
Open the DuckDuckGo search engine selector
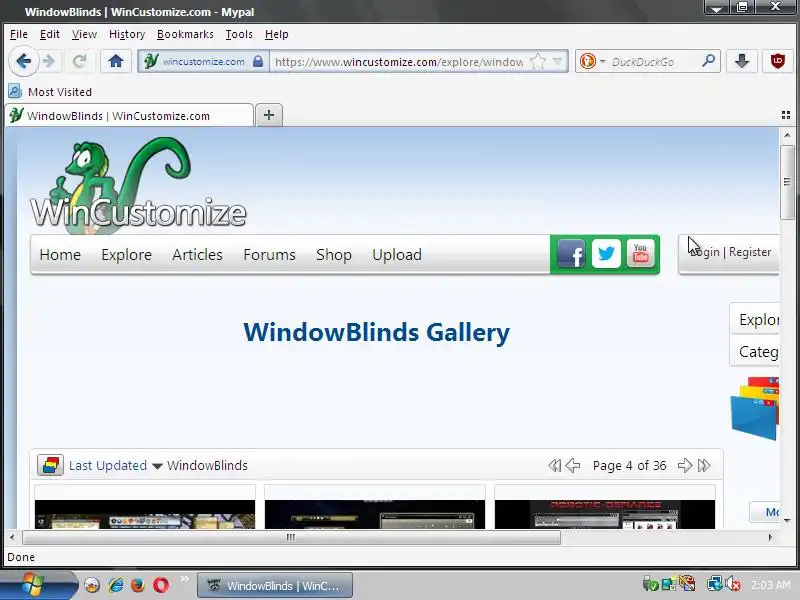click(x=592, y=62)
